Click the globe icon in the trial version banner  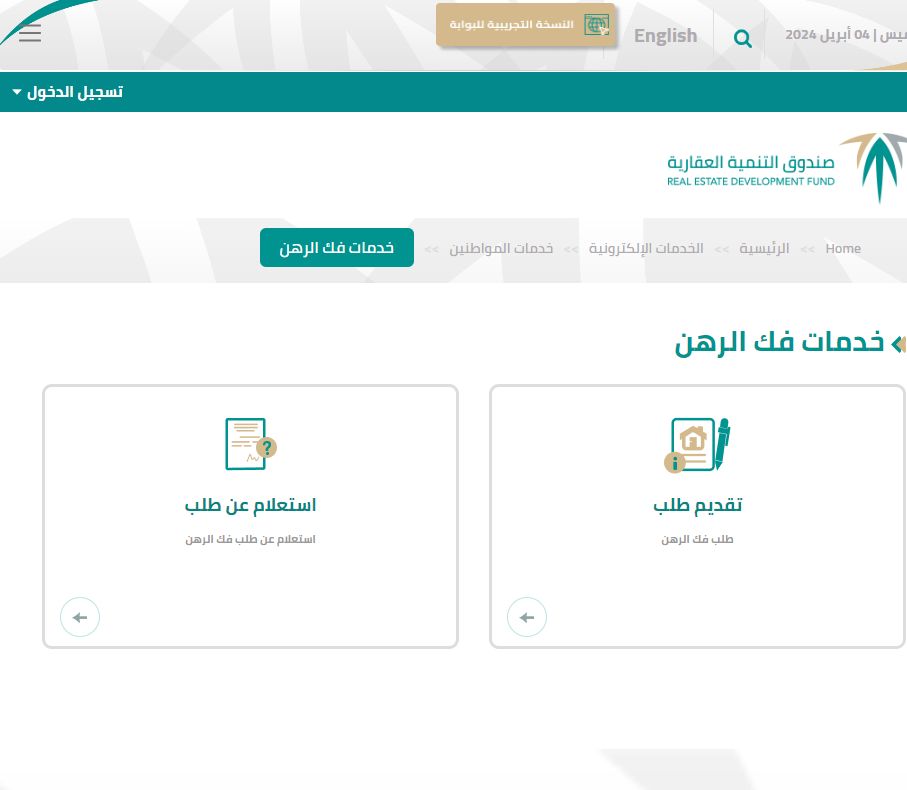coord(597,24)
